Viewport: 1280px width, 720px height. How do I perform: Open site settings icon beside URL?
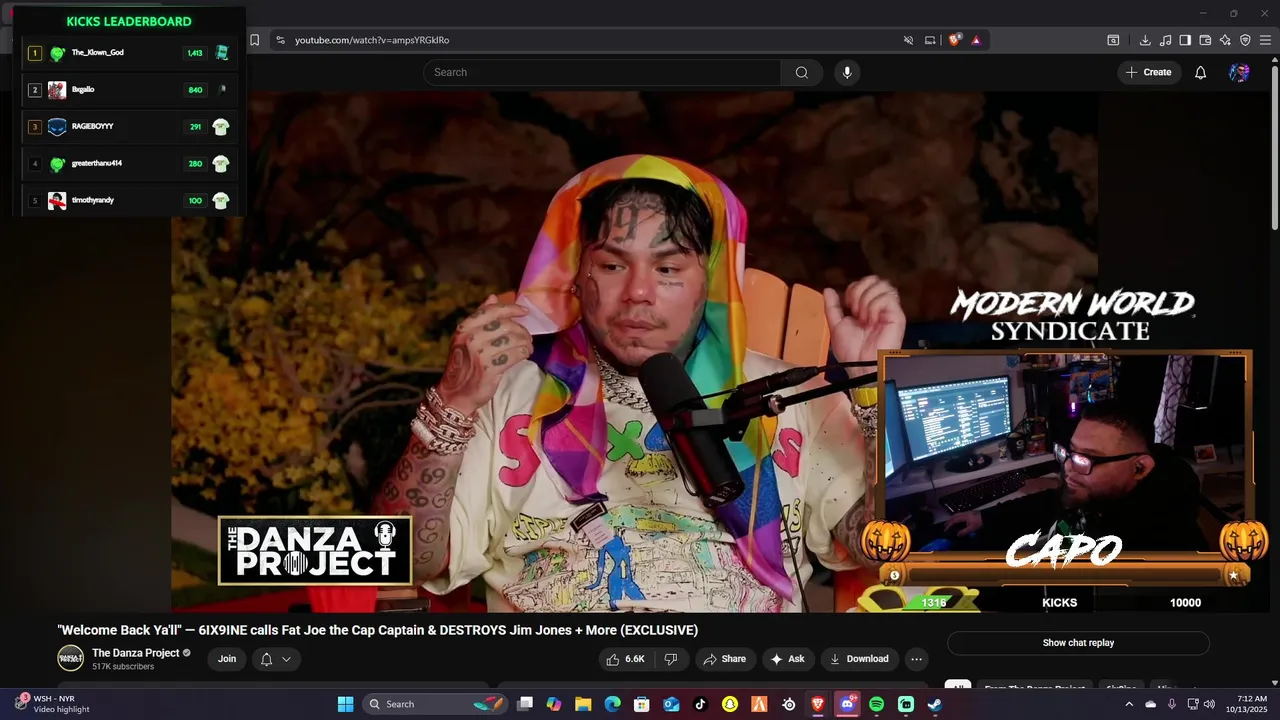coord(280,40)
